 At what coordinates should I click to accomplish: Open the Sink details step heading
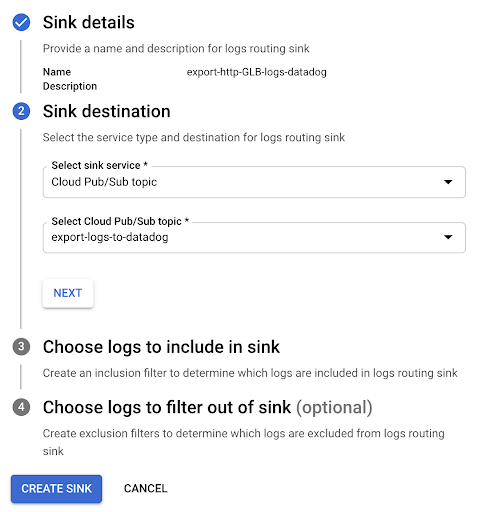[89, 23]
